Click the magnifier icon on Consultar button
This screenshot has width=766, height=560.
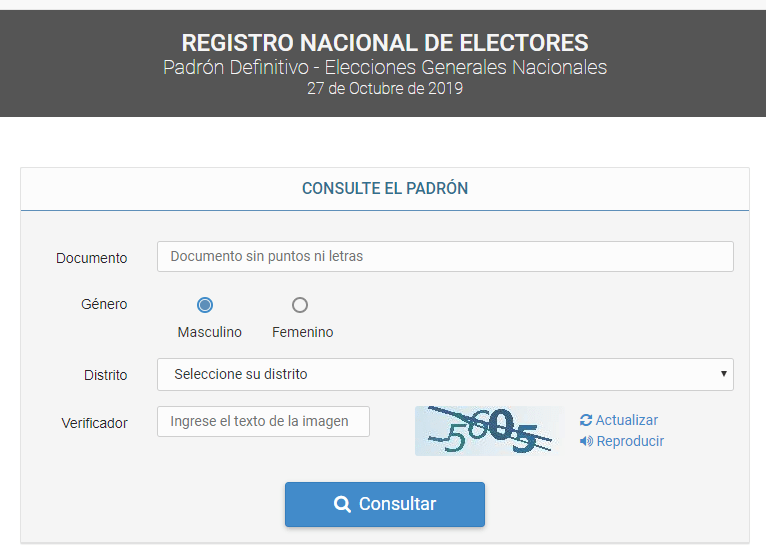[x=342, y=504]
